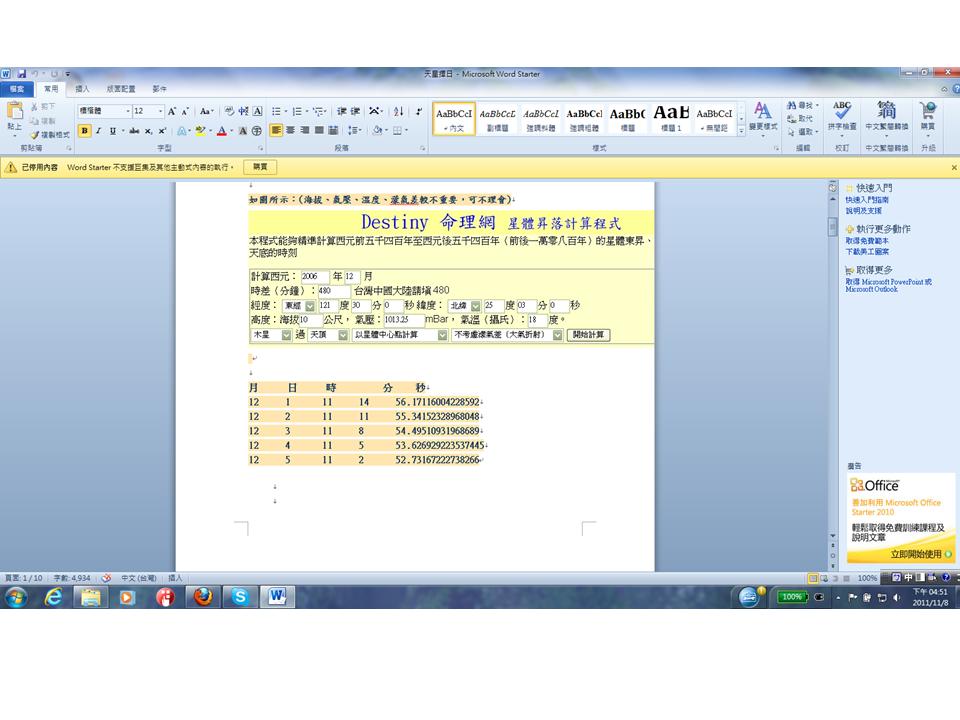The image size is (960, 720).
Task: Click the shopping cart purchase icon
Action: coord(928,115)
